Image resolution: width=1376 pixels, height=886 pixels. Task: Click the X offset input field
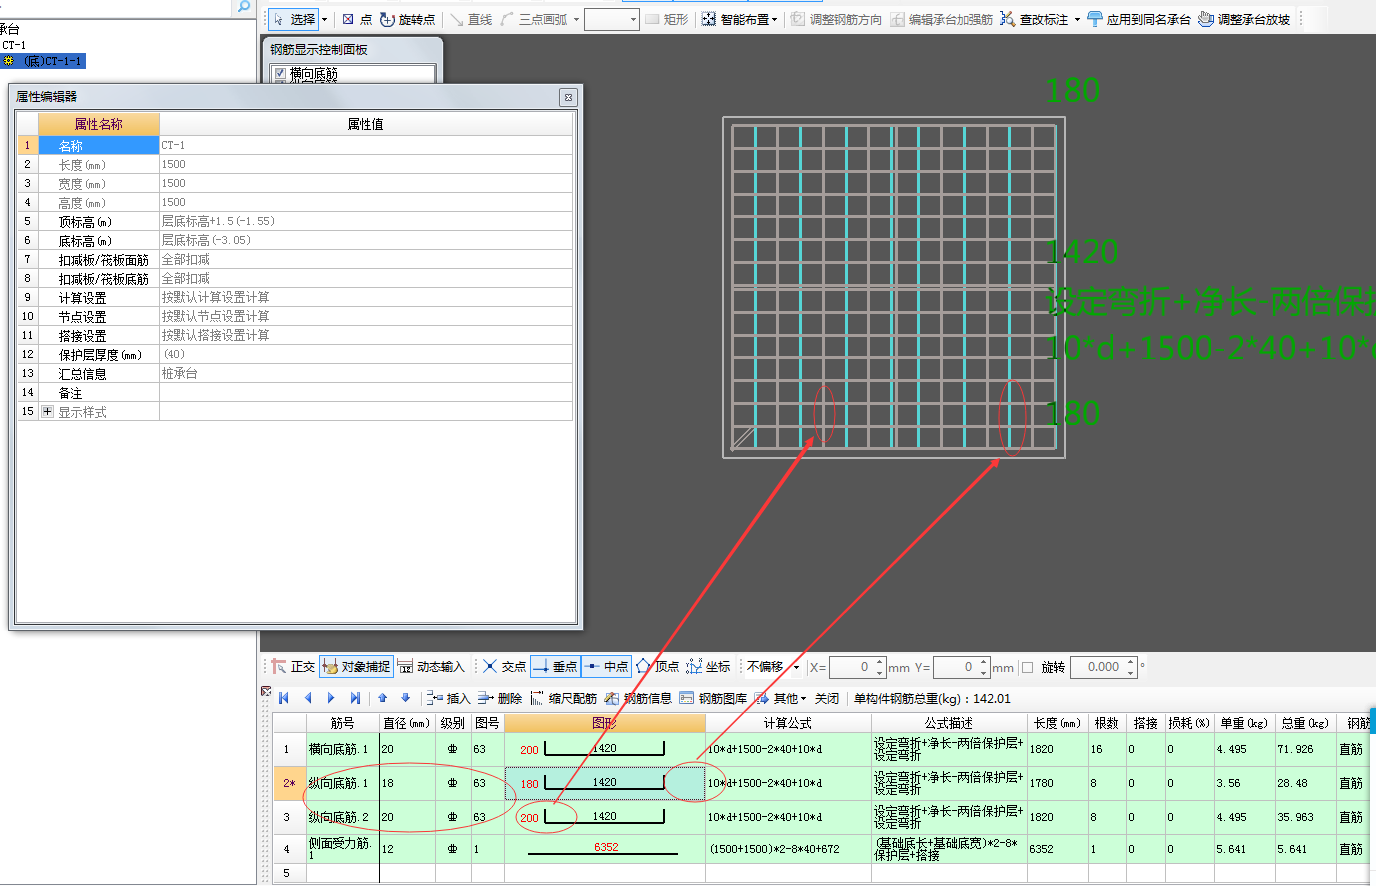[851, 667]
